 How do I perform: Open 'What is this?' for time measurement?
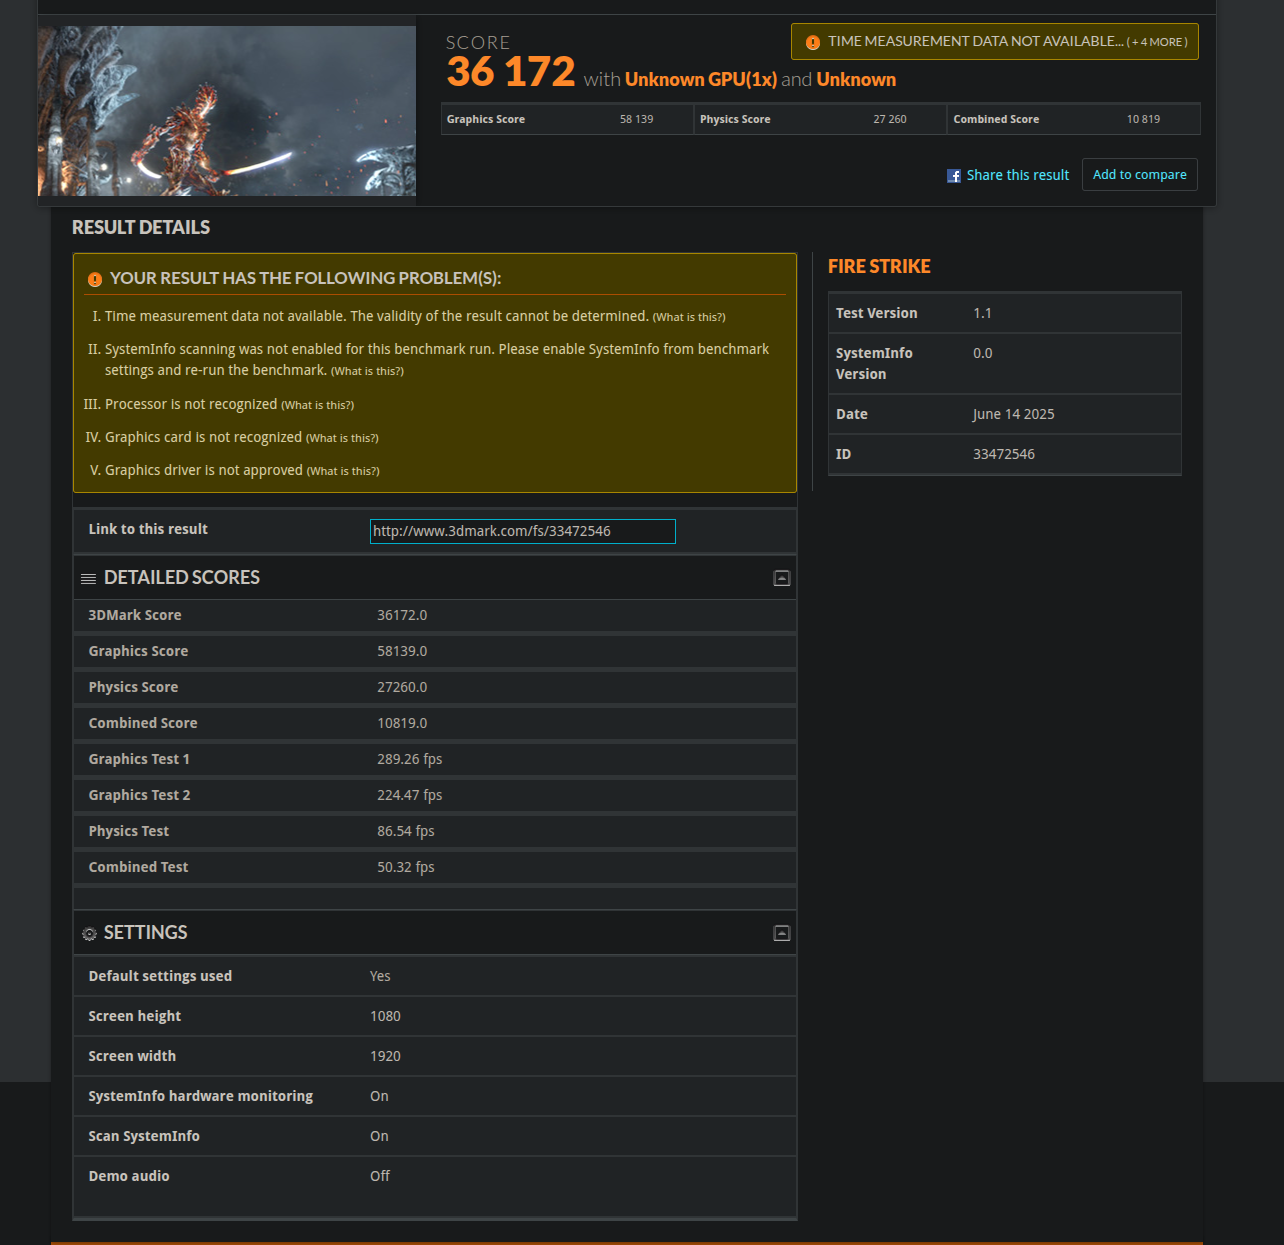coord(689,317)
